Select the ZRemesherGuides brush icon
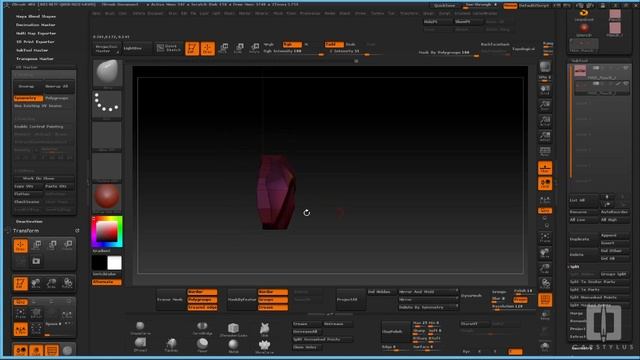Viewport: 640px width, 360px height. click(233, 329)
